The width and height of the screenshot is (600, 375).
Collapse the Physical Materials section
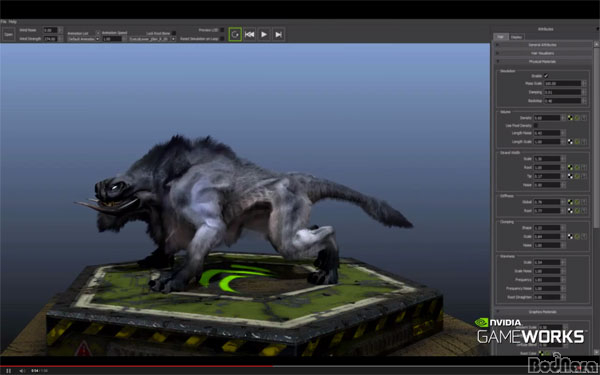(x=542, y=61)
